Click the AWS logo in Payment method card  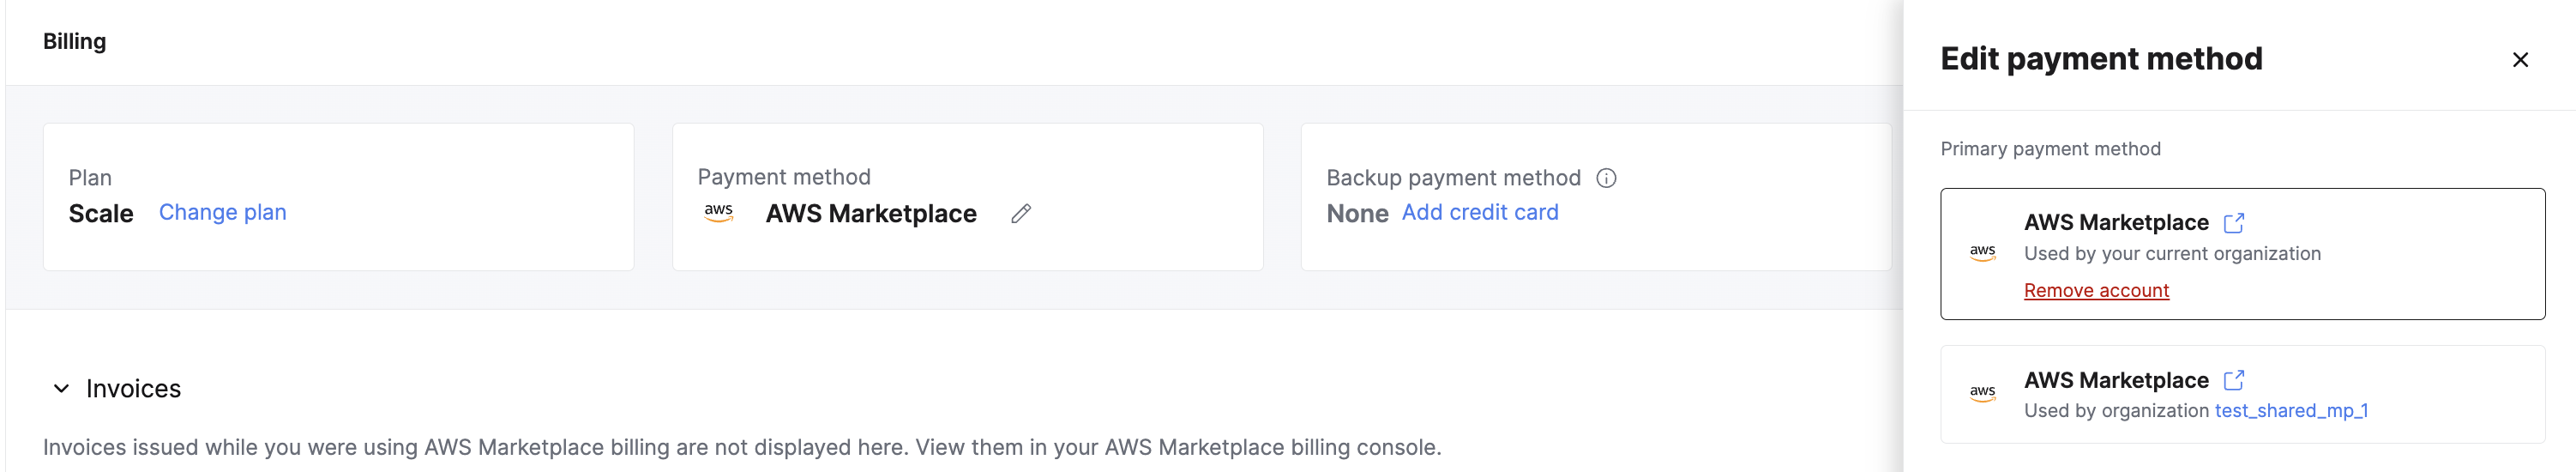(719, 213)
